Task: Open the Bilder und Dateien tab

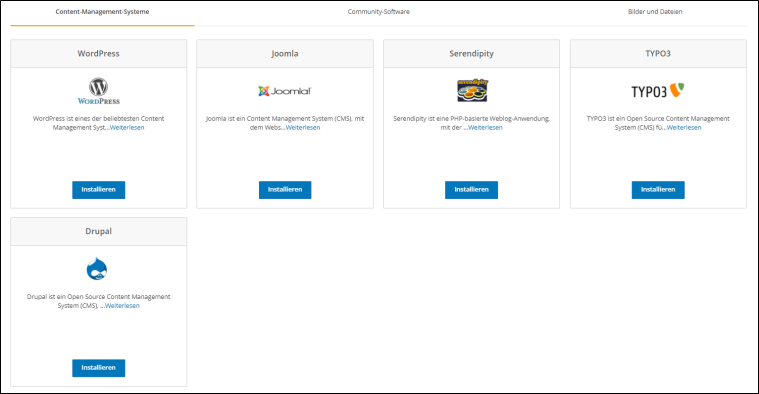Action: pos(655,12)
